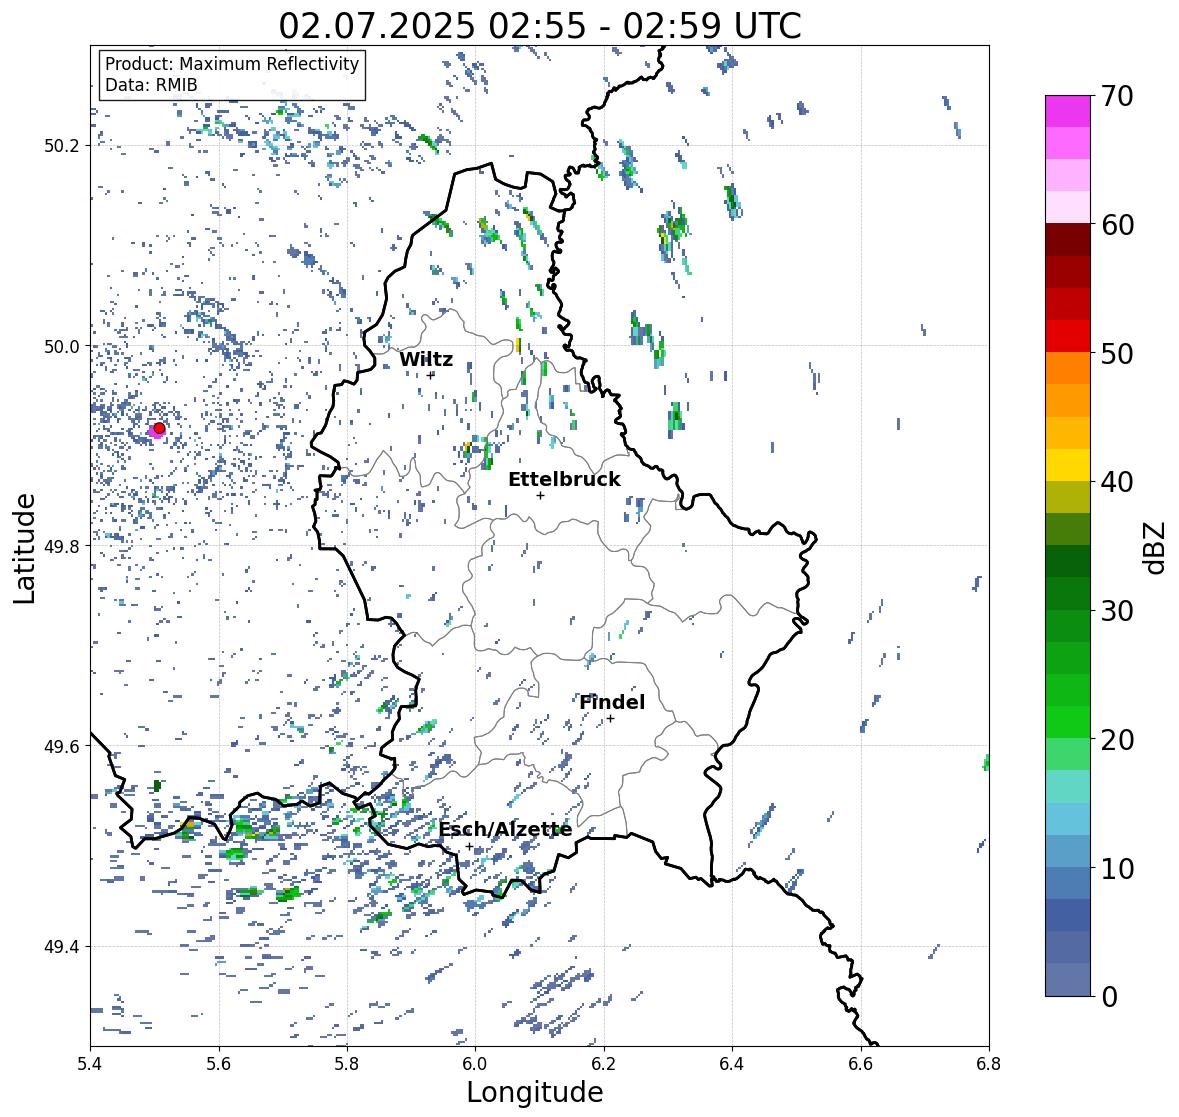Click the Esch/Alzette cross marker
This screenshot has height=1117, width=1179.
click(x=469, y=846)
